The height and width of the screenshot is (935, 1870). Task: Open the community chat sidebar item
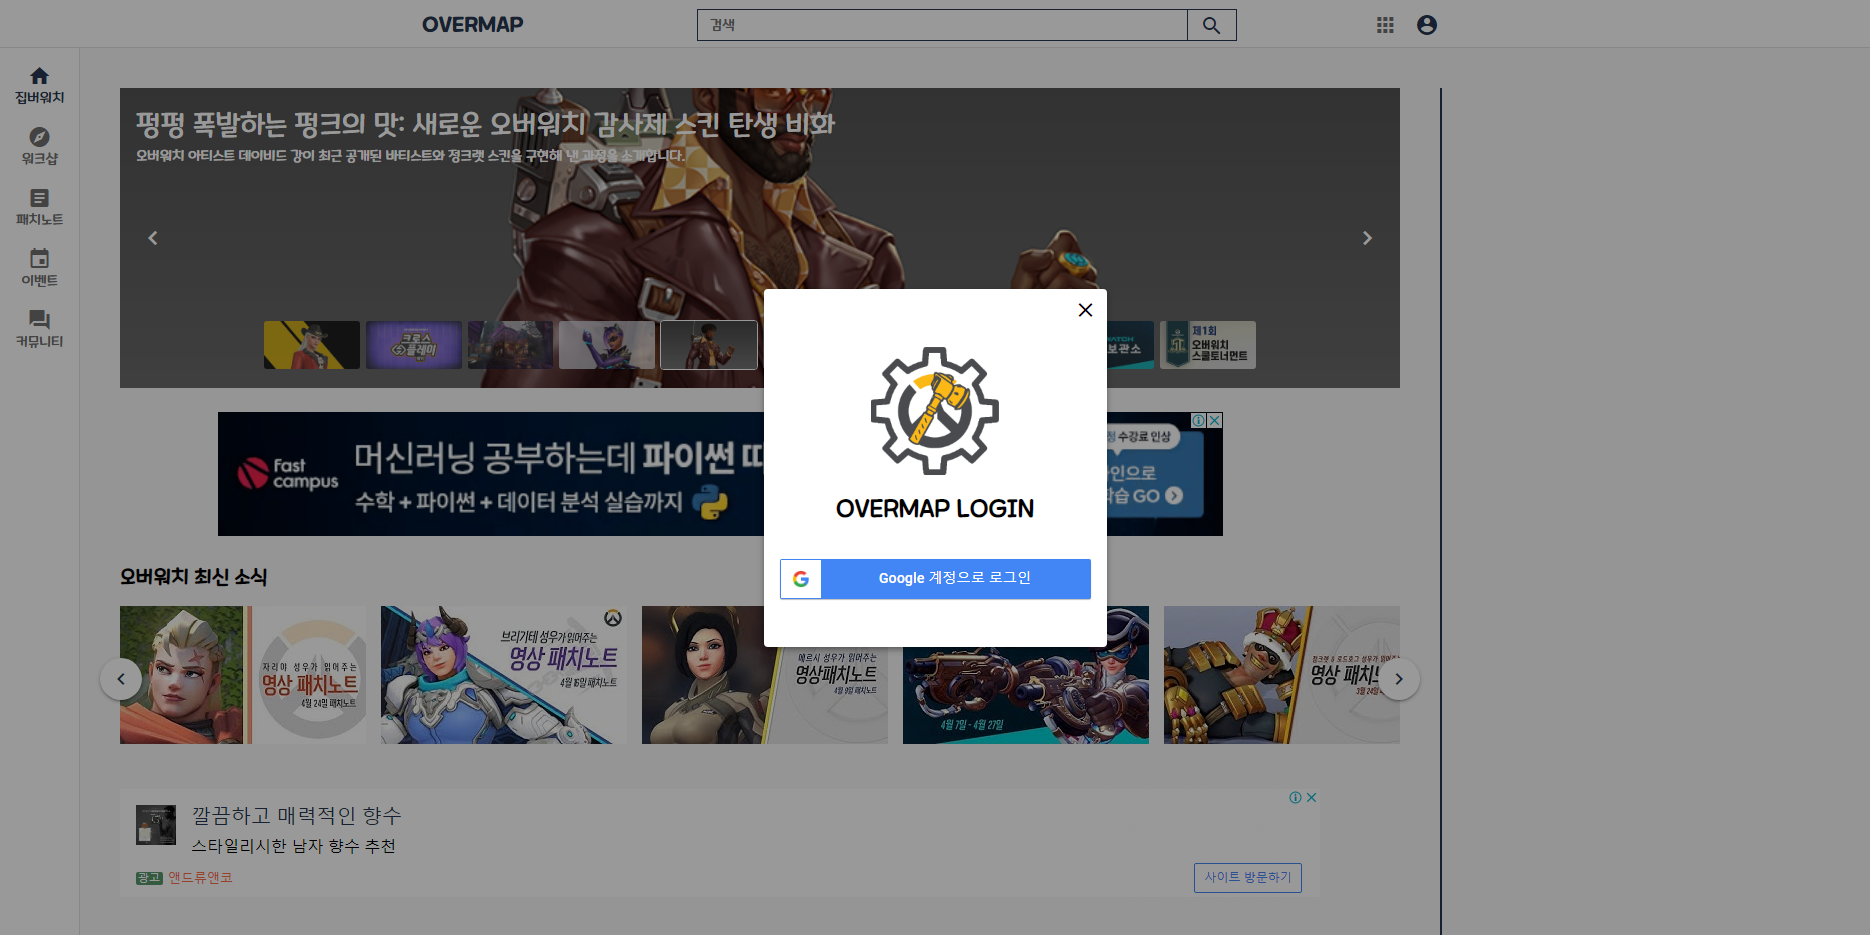39,329
